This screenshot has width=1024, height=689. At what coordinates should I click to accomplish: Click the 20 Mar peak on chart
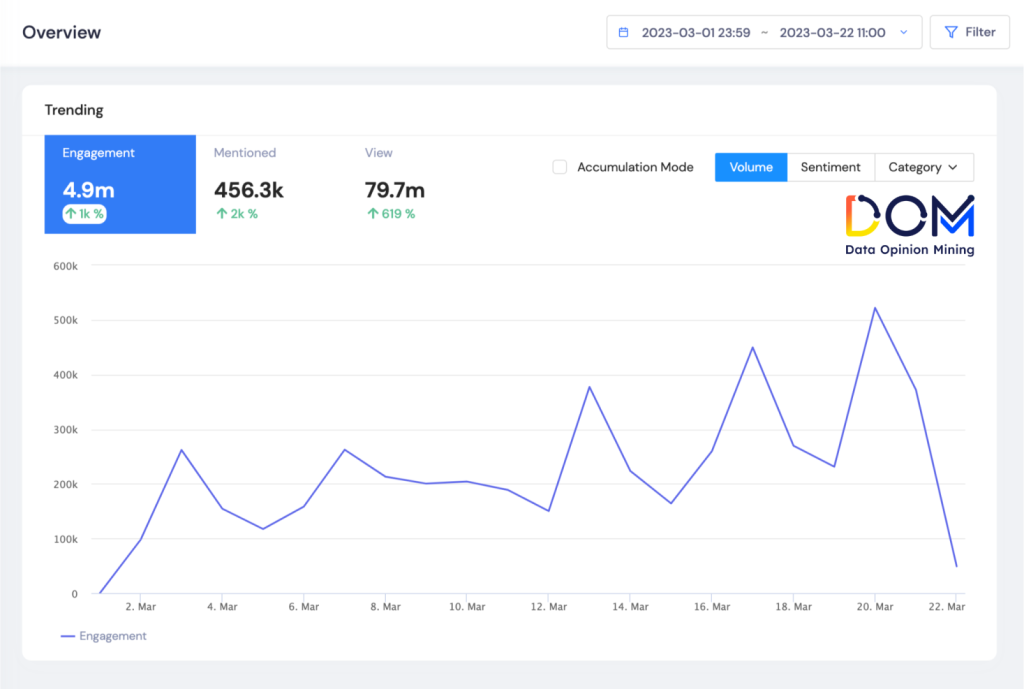point(875,308)
